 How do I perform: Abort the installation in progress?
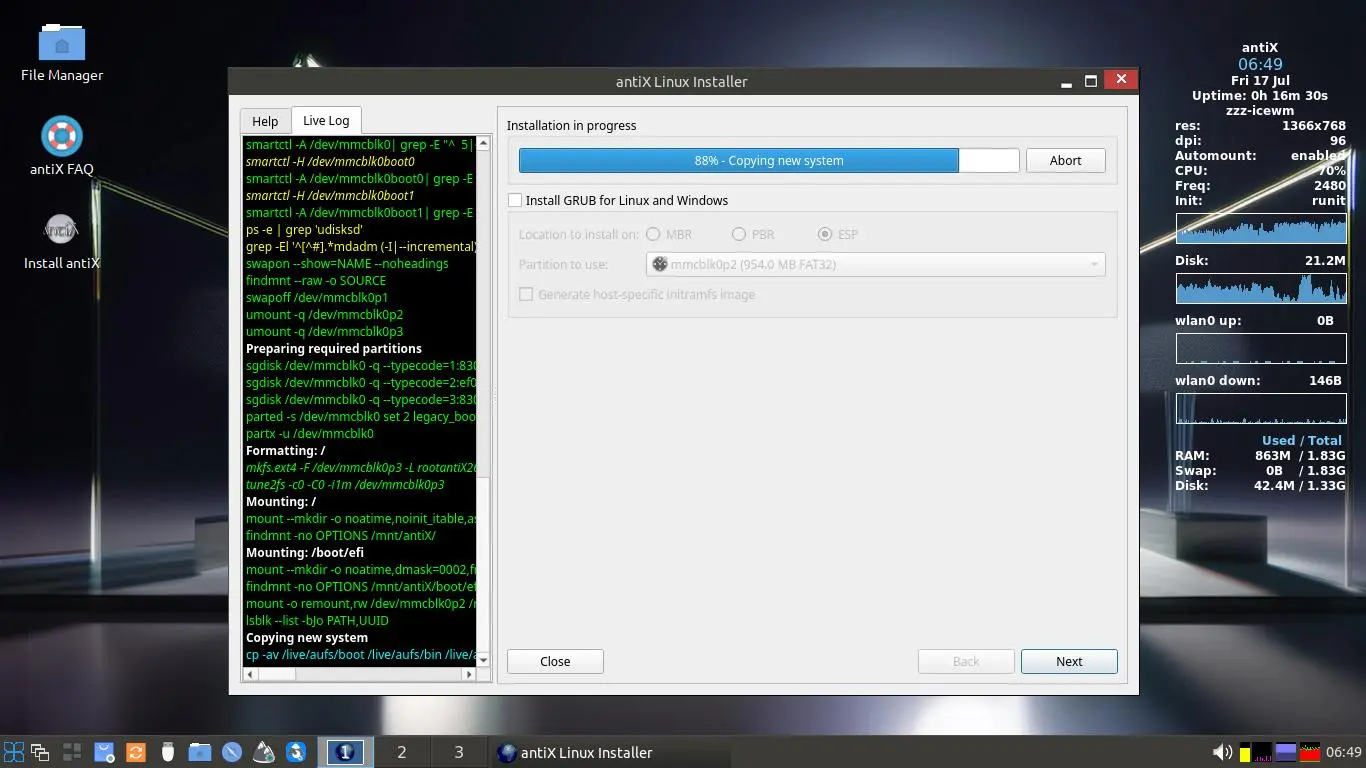click(x=1065, y=160)
